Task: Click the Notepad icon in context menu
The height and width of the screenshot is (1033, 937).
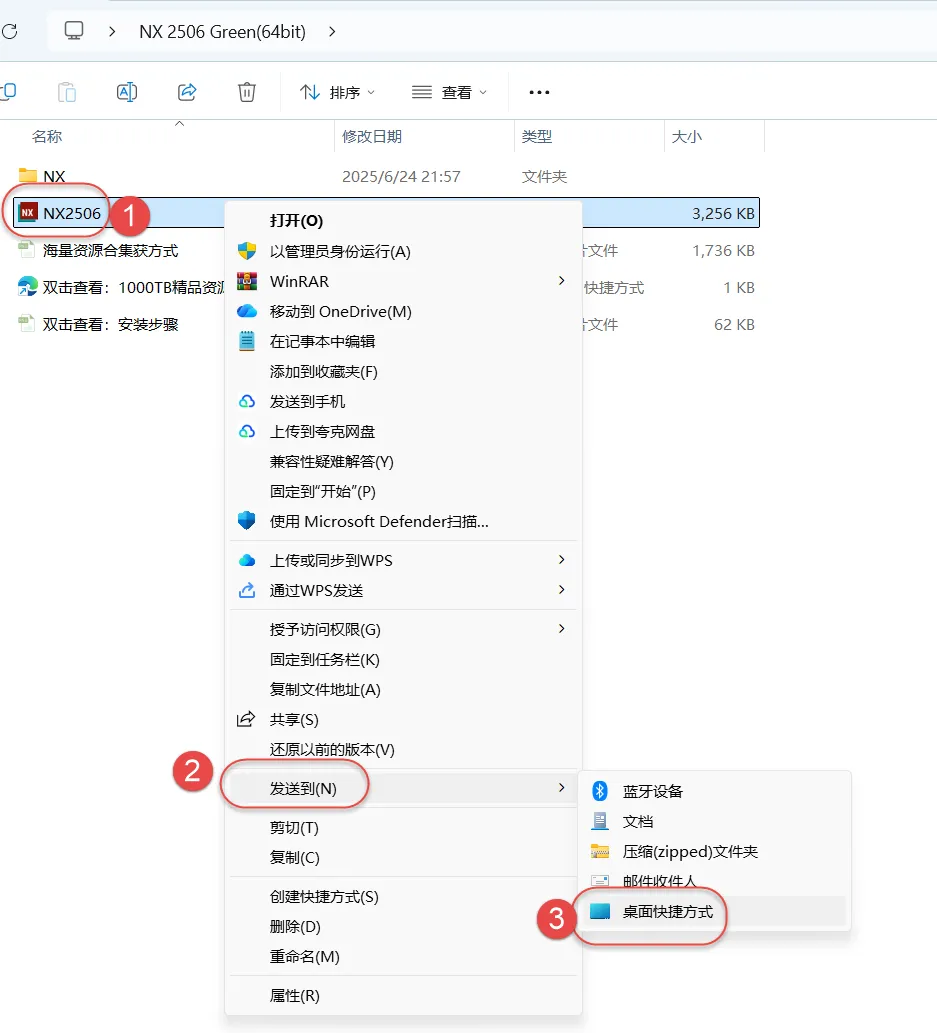Action: click(x=246, y=341)
